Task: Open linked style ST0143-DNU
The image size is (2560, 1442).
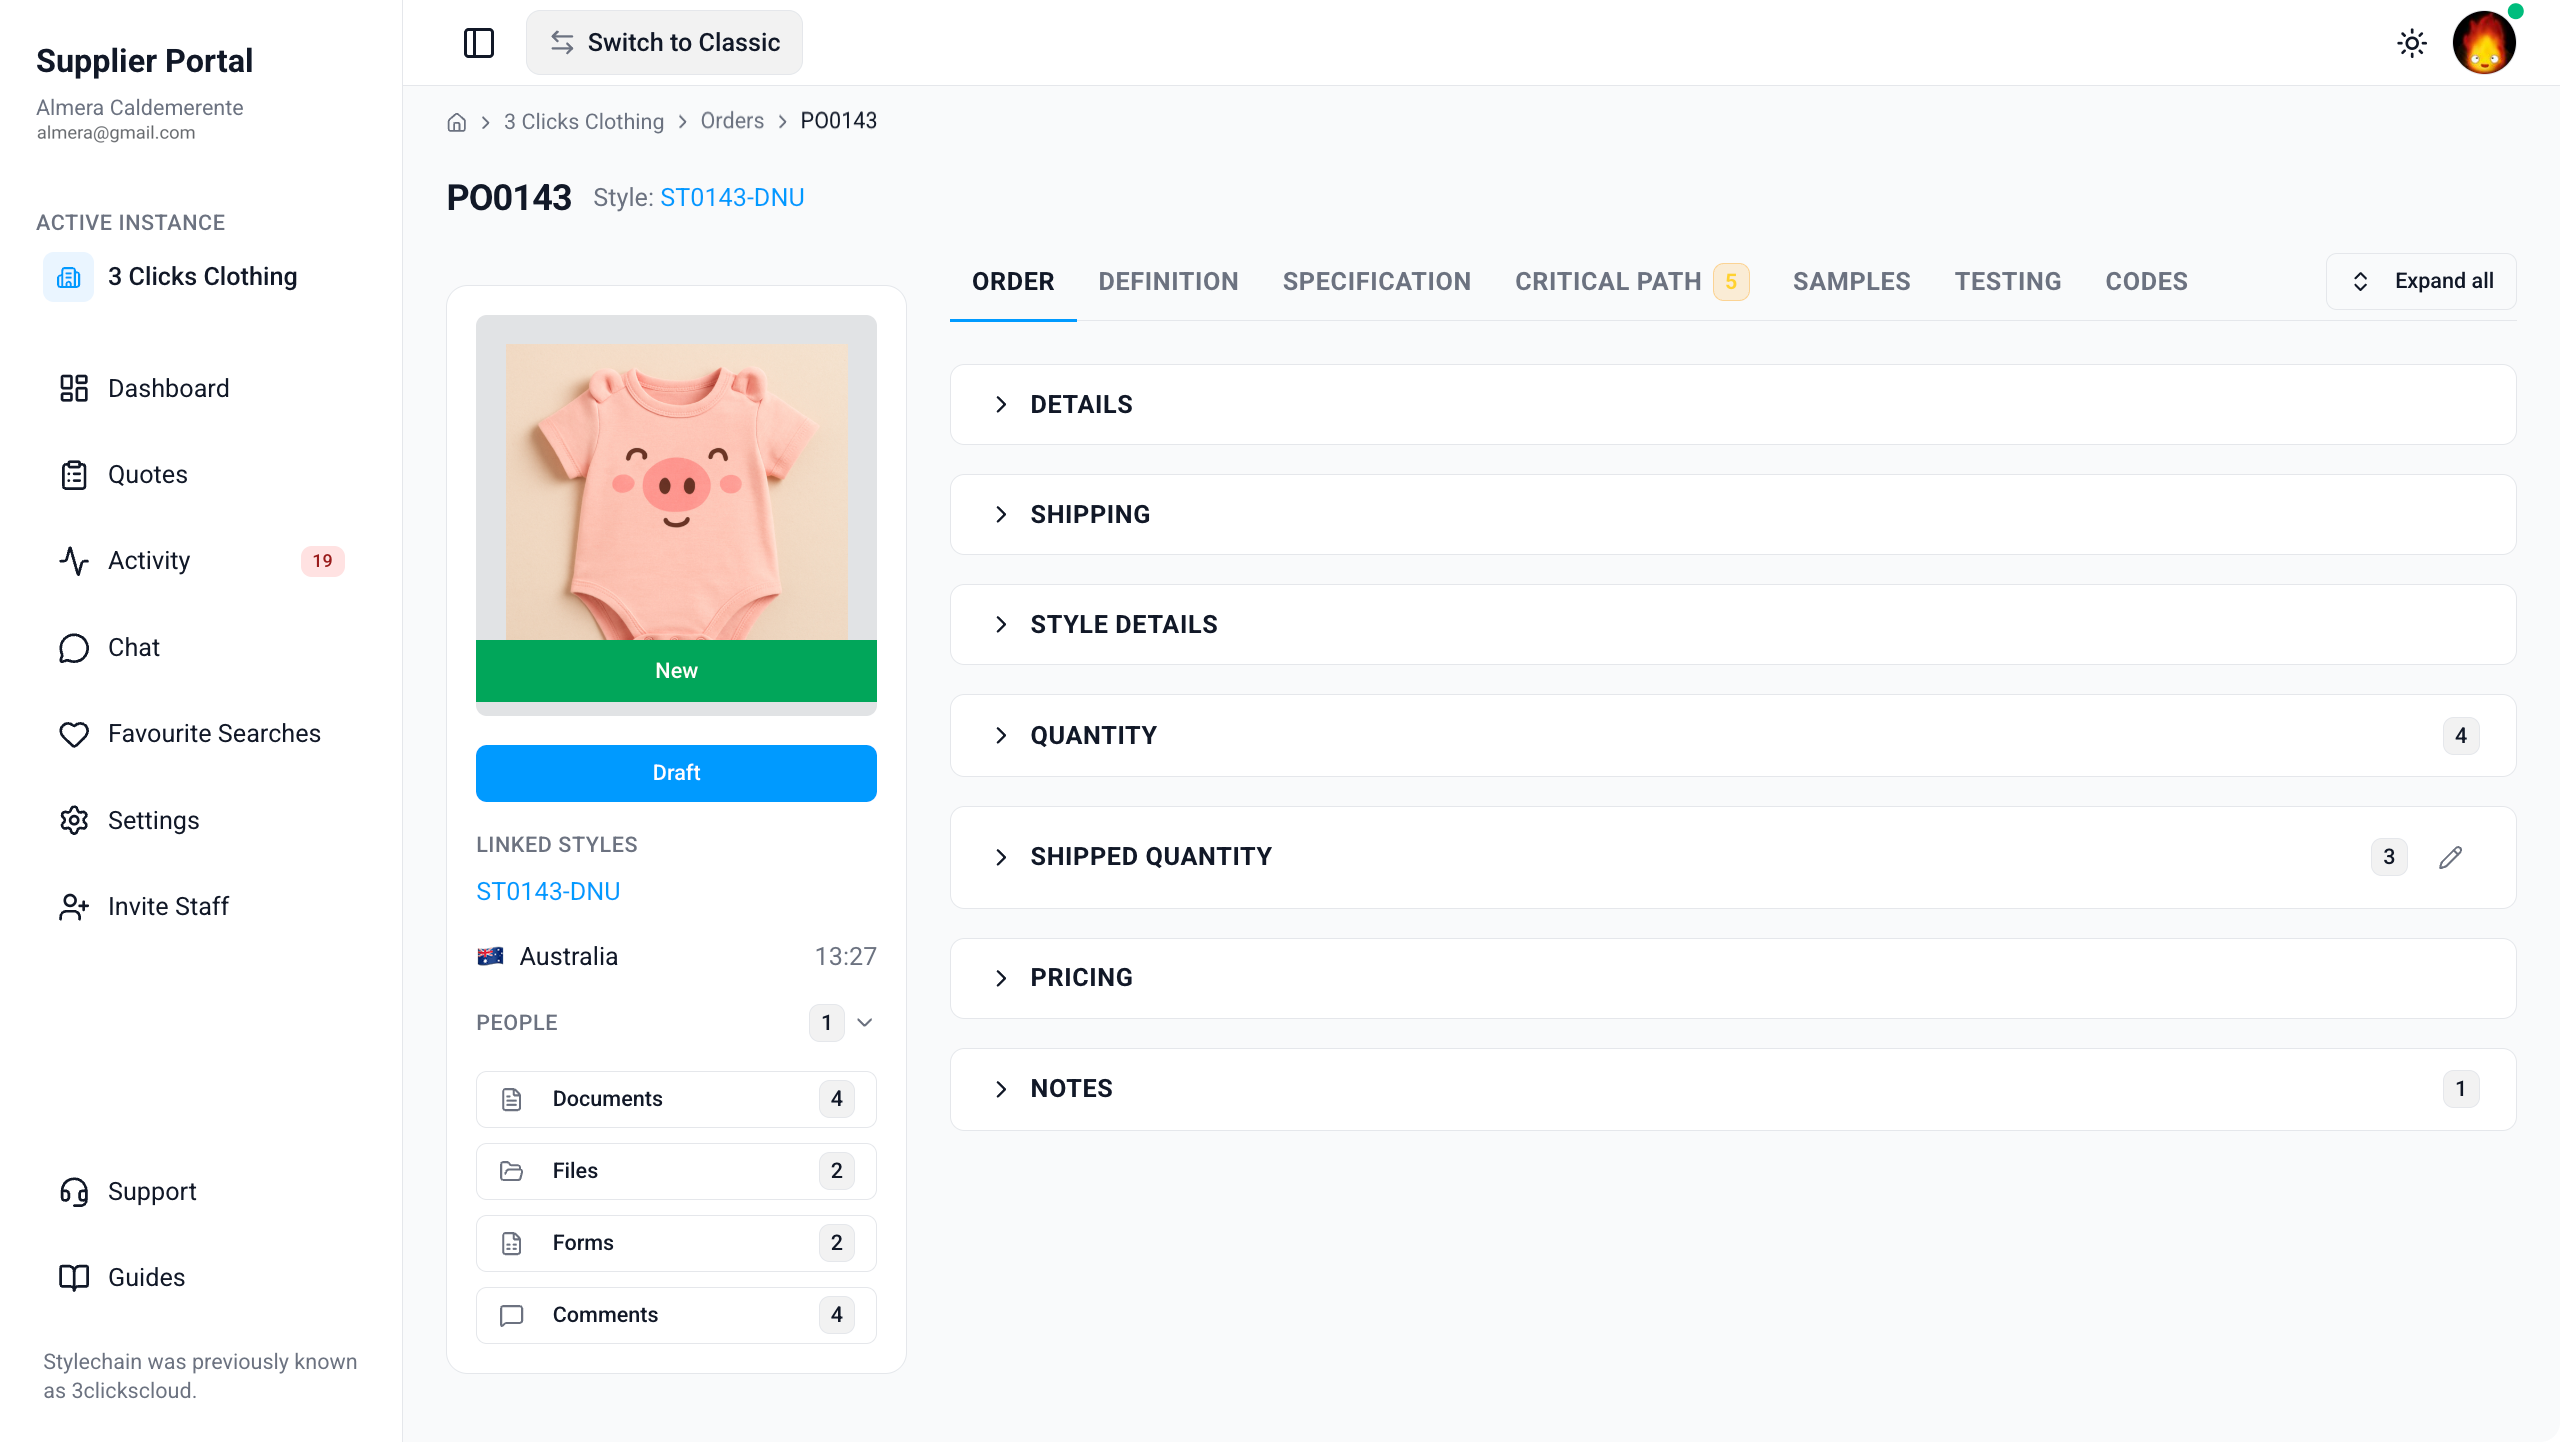Action: [x=548, y=892]
